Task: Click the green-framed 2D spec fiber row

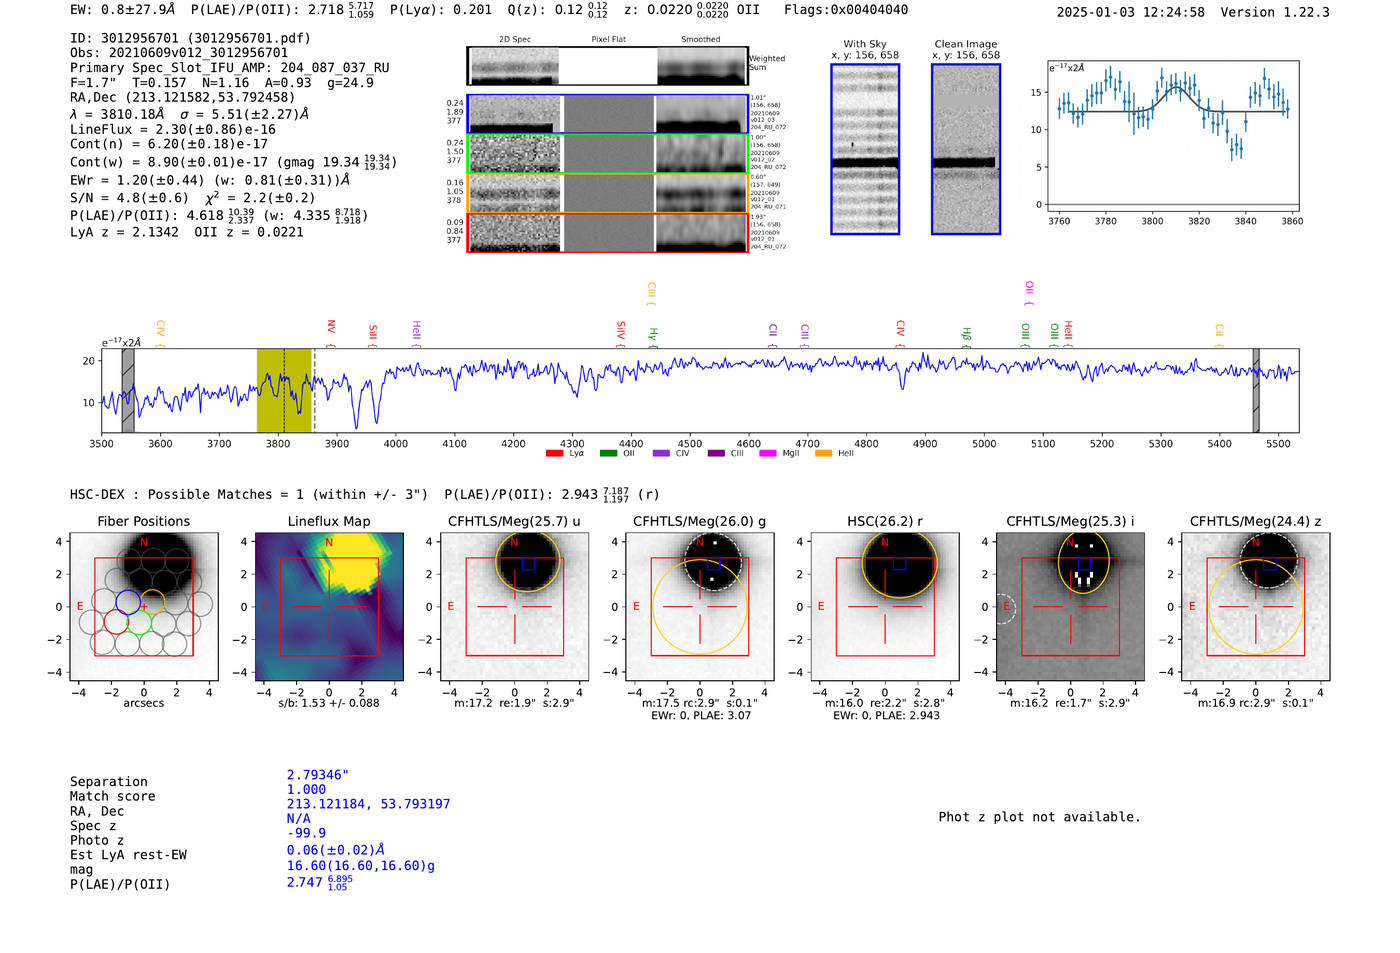Action: 607,153
